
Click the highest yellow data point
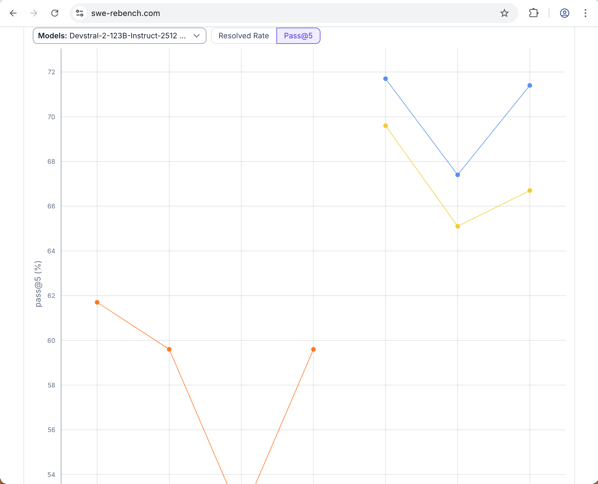click(386, 126)
